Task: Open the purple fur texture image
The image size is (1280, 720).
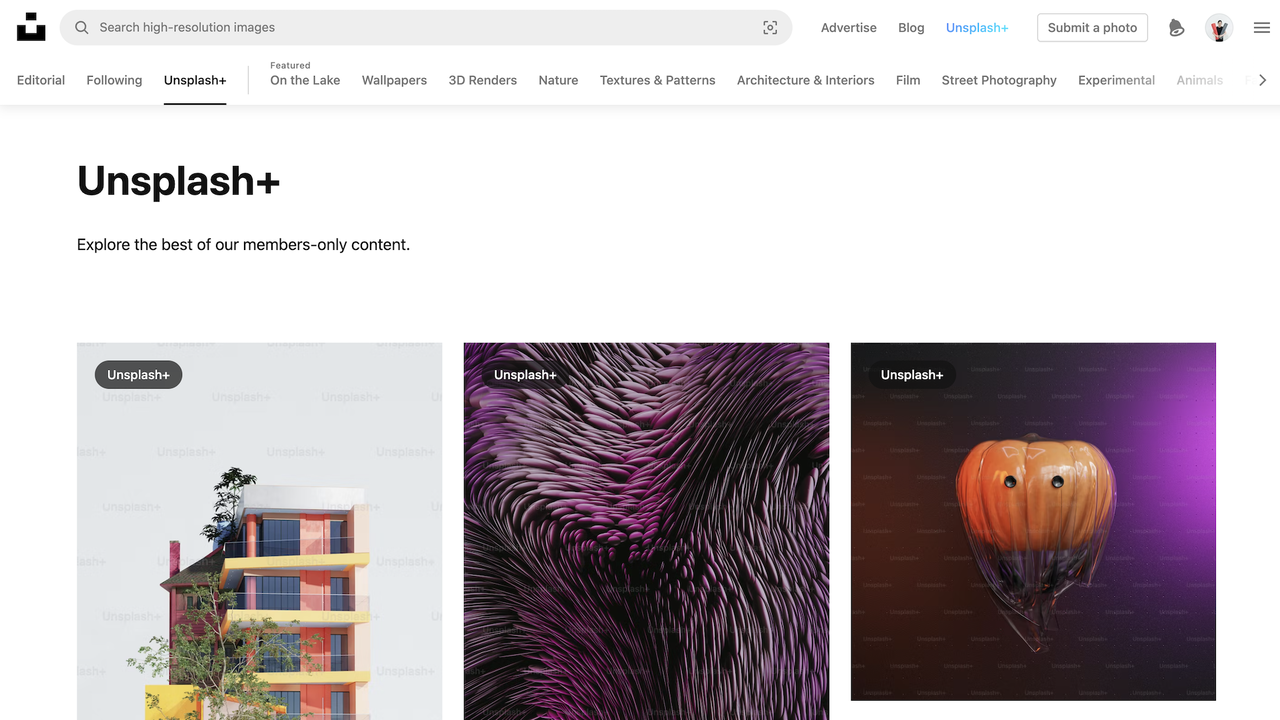Action: [x=646, y=540]
